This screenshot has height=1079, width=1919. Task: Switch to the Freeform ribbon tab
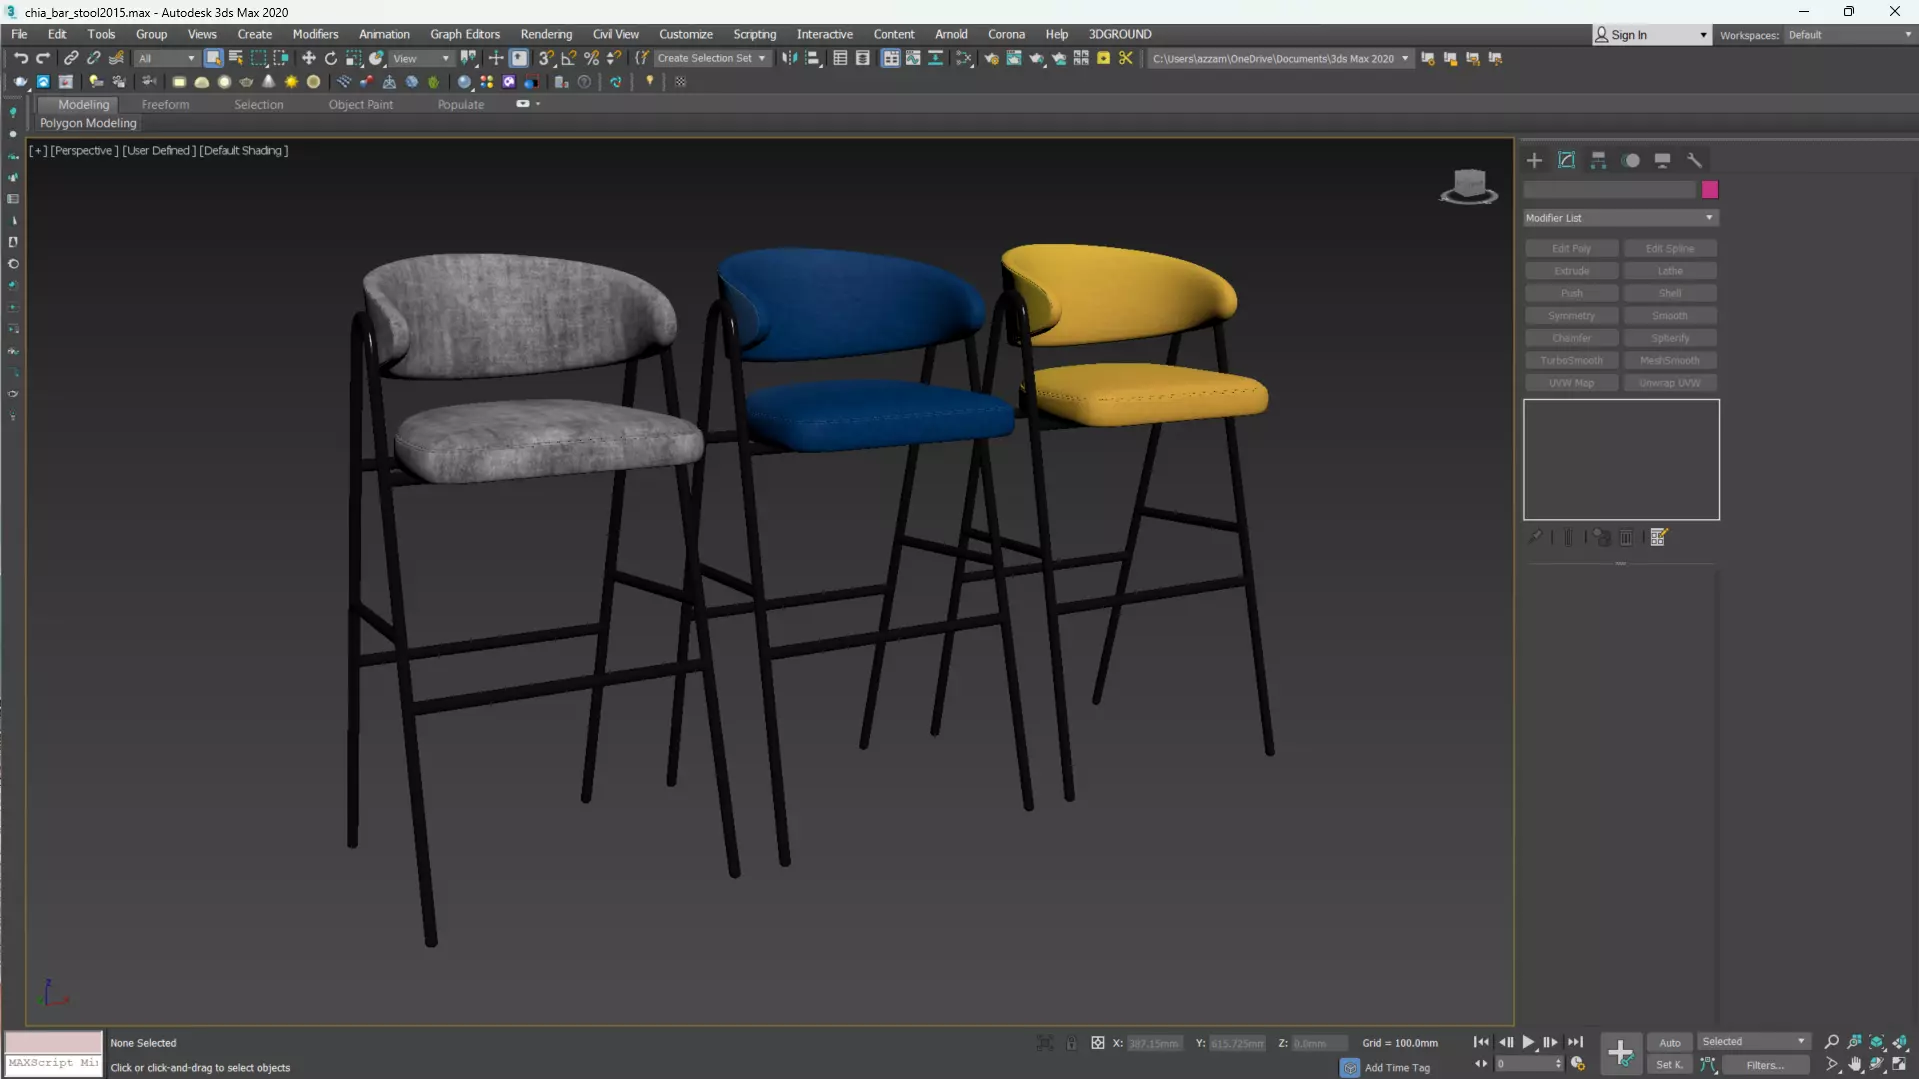pos(165,104)
